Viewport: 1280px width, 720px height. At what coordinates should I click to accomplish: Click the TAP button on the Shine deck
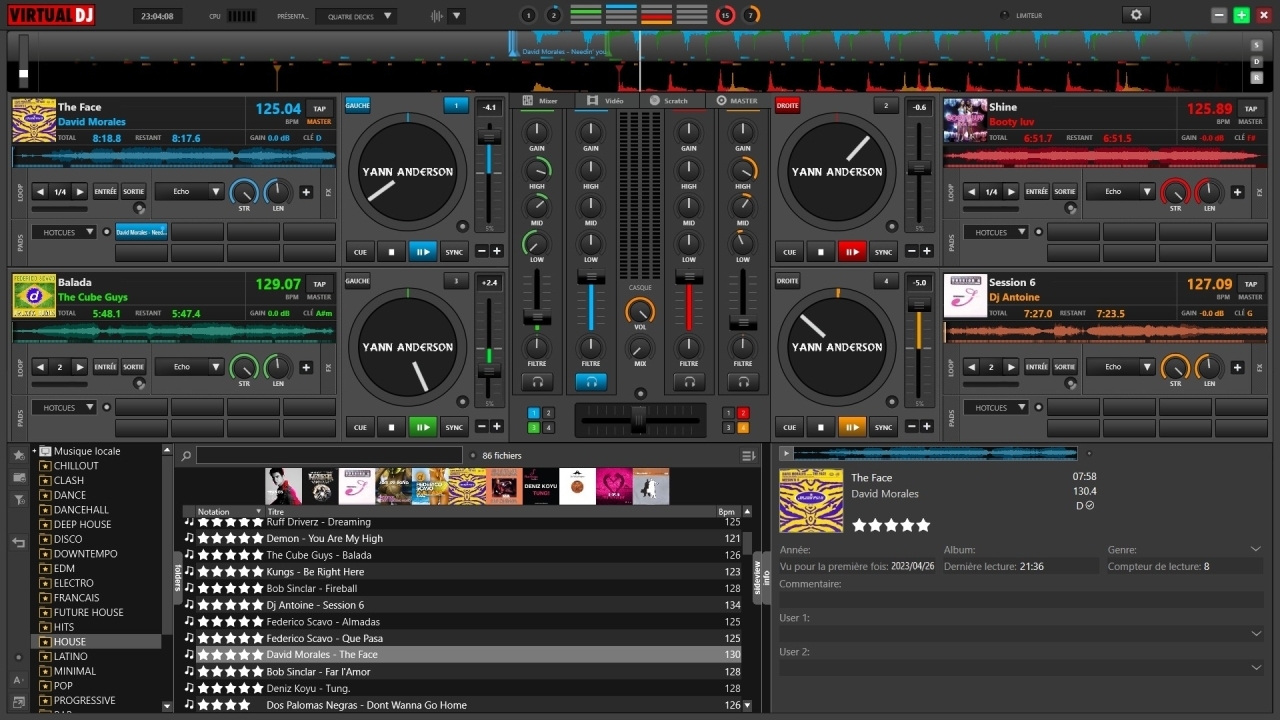tap(1250, 108)
